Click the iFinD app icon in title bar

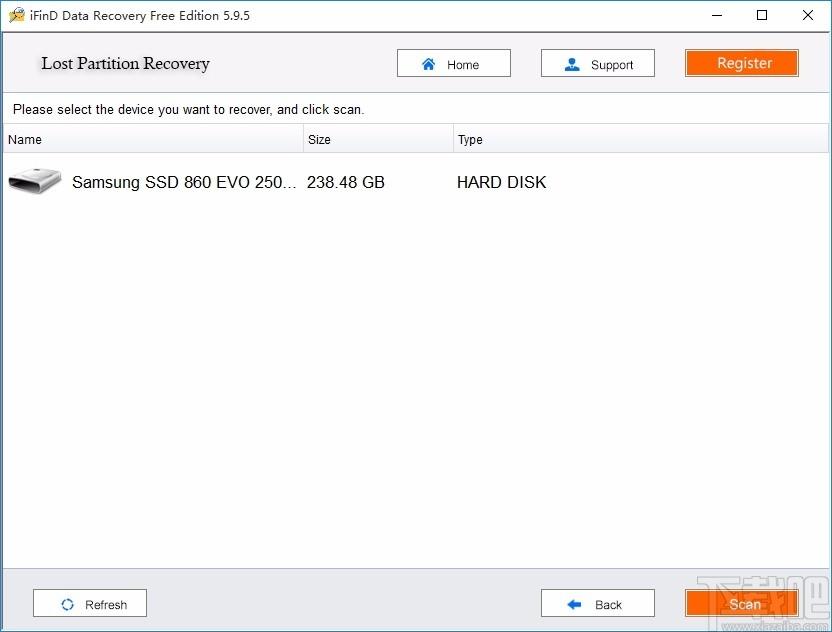point(17,15)
